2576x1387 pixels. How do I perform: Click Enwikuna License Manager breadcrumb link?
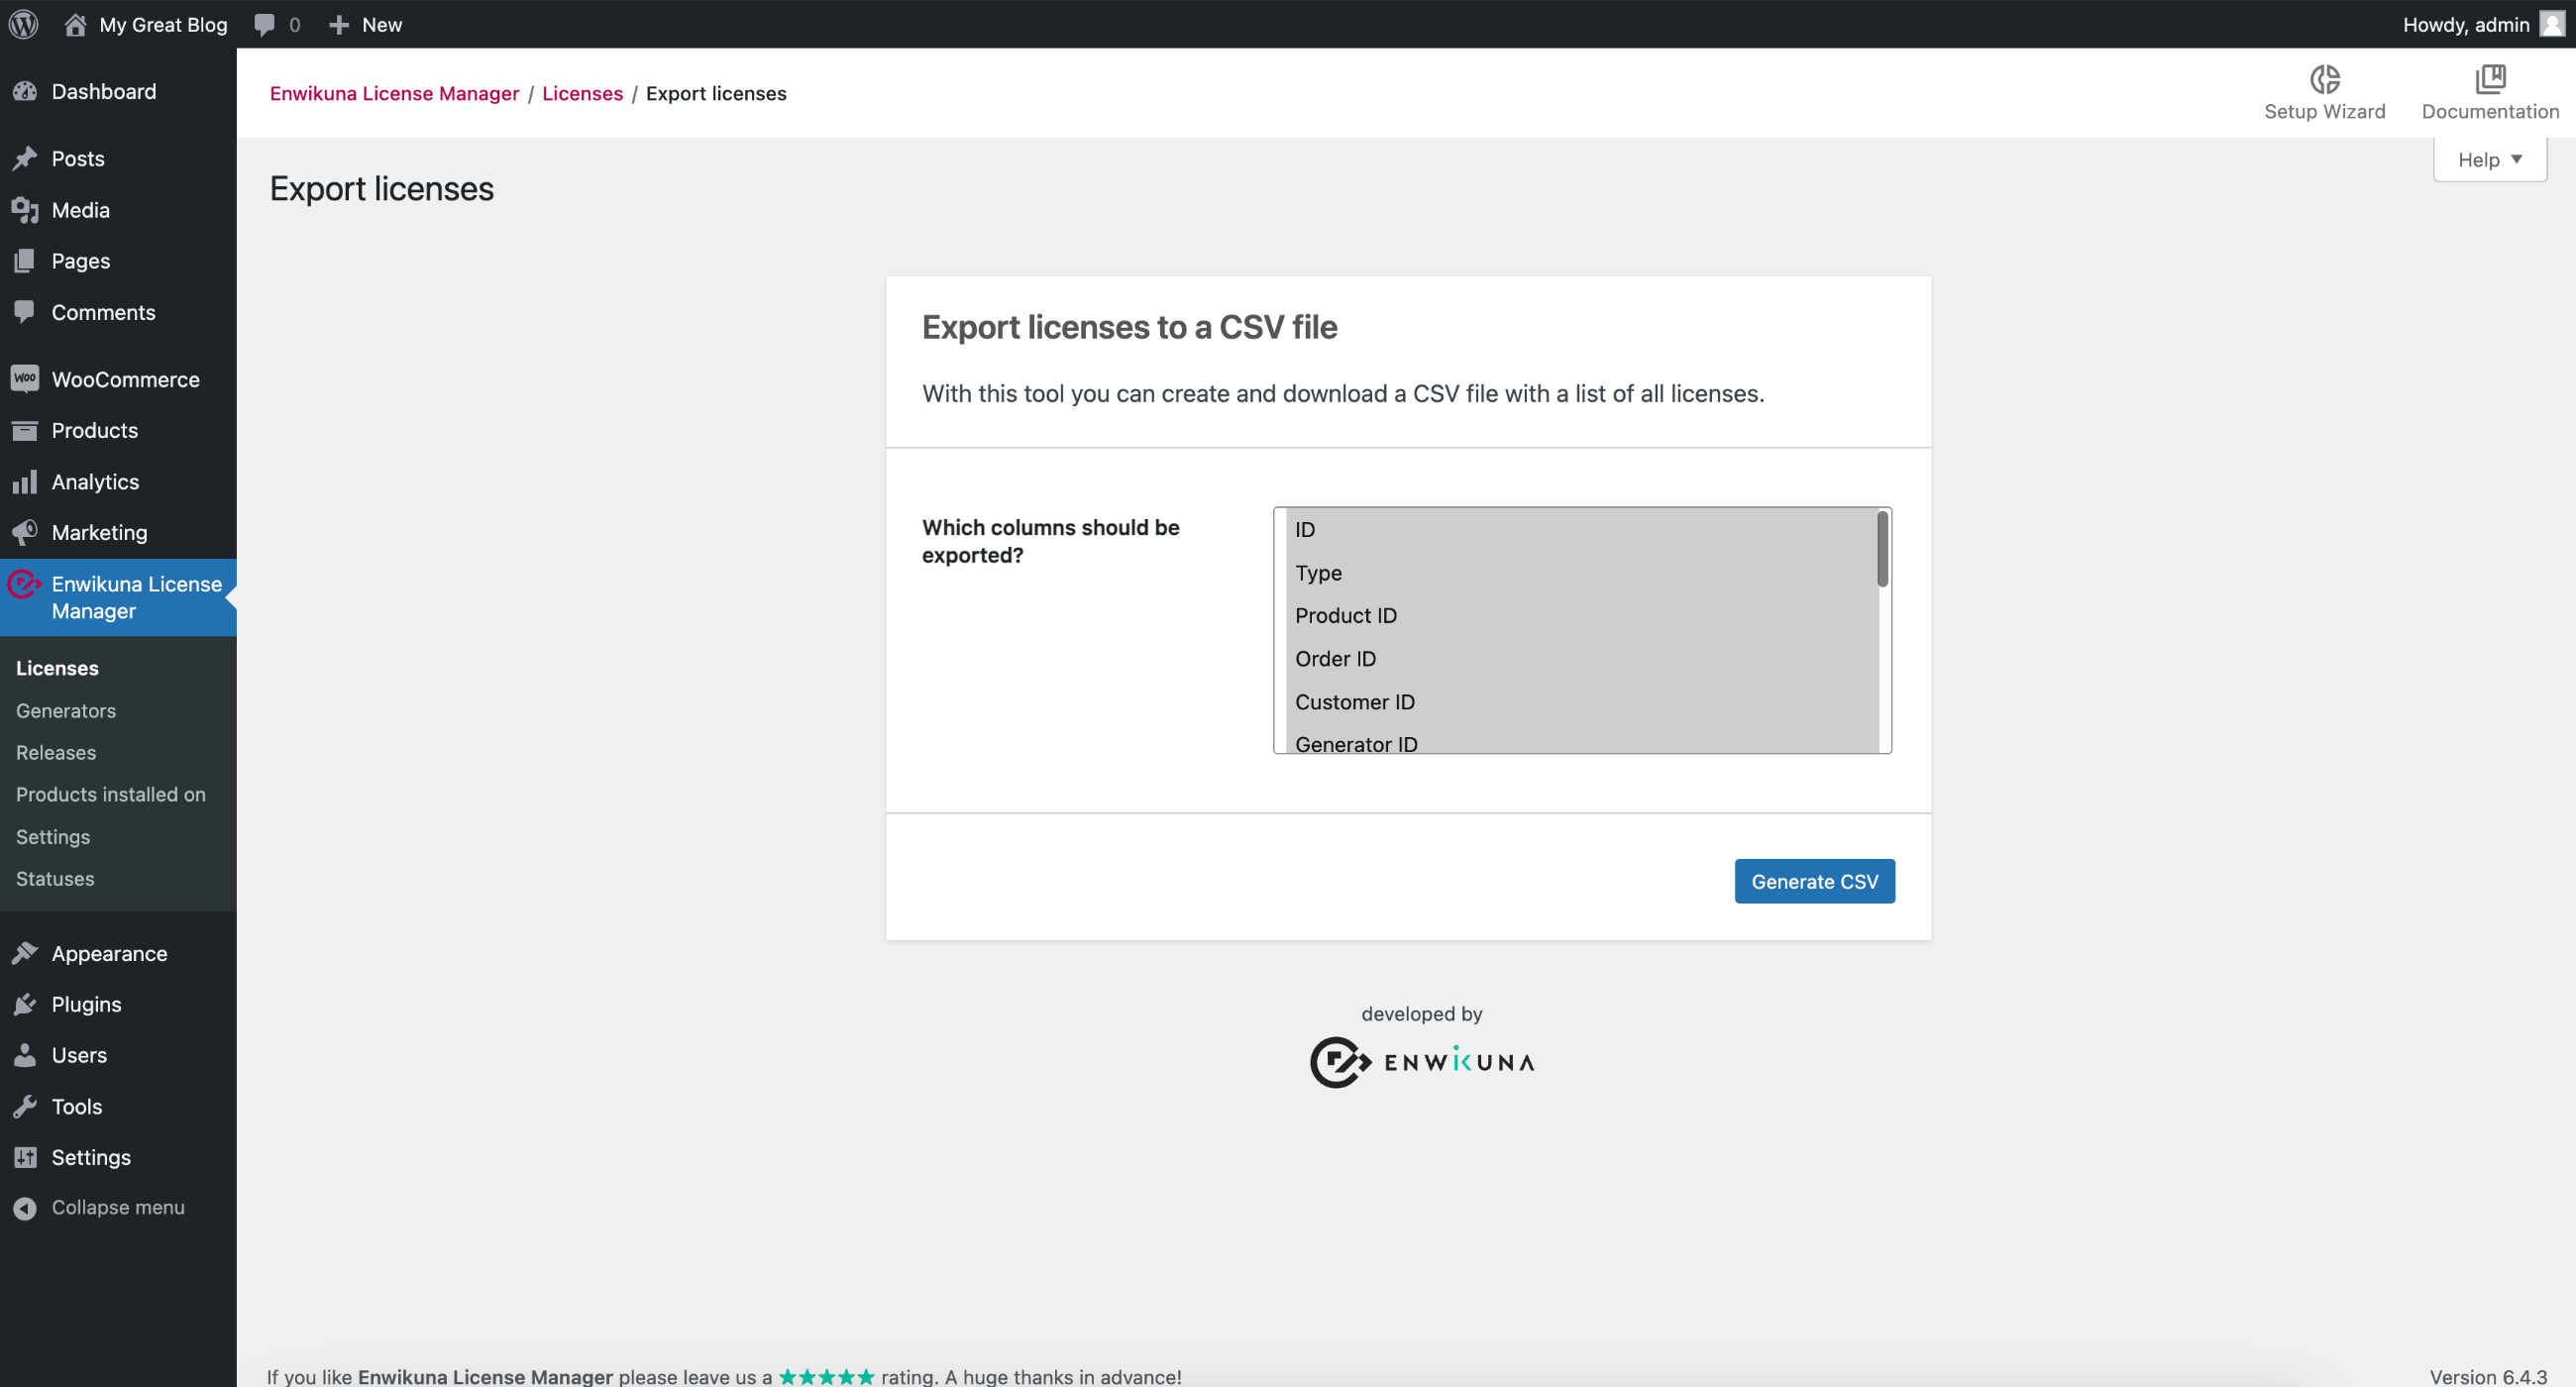(x=394, y=92)
